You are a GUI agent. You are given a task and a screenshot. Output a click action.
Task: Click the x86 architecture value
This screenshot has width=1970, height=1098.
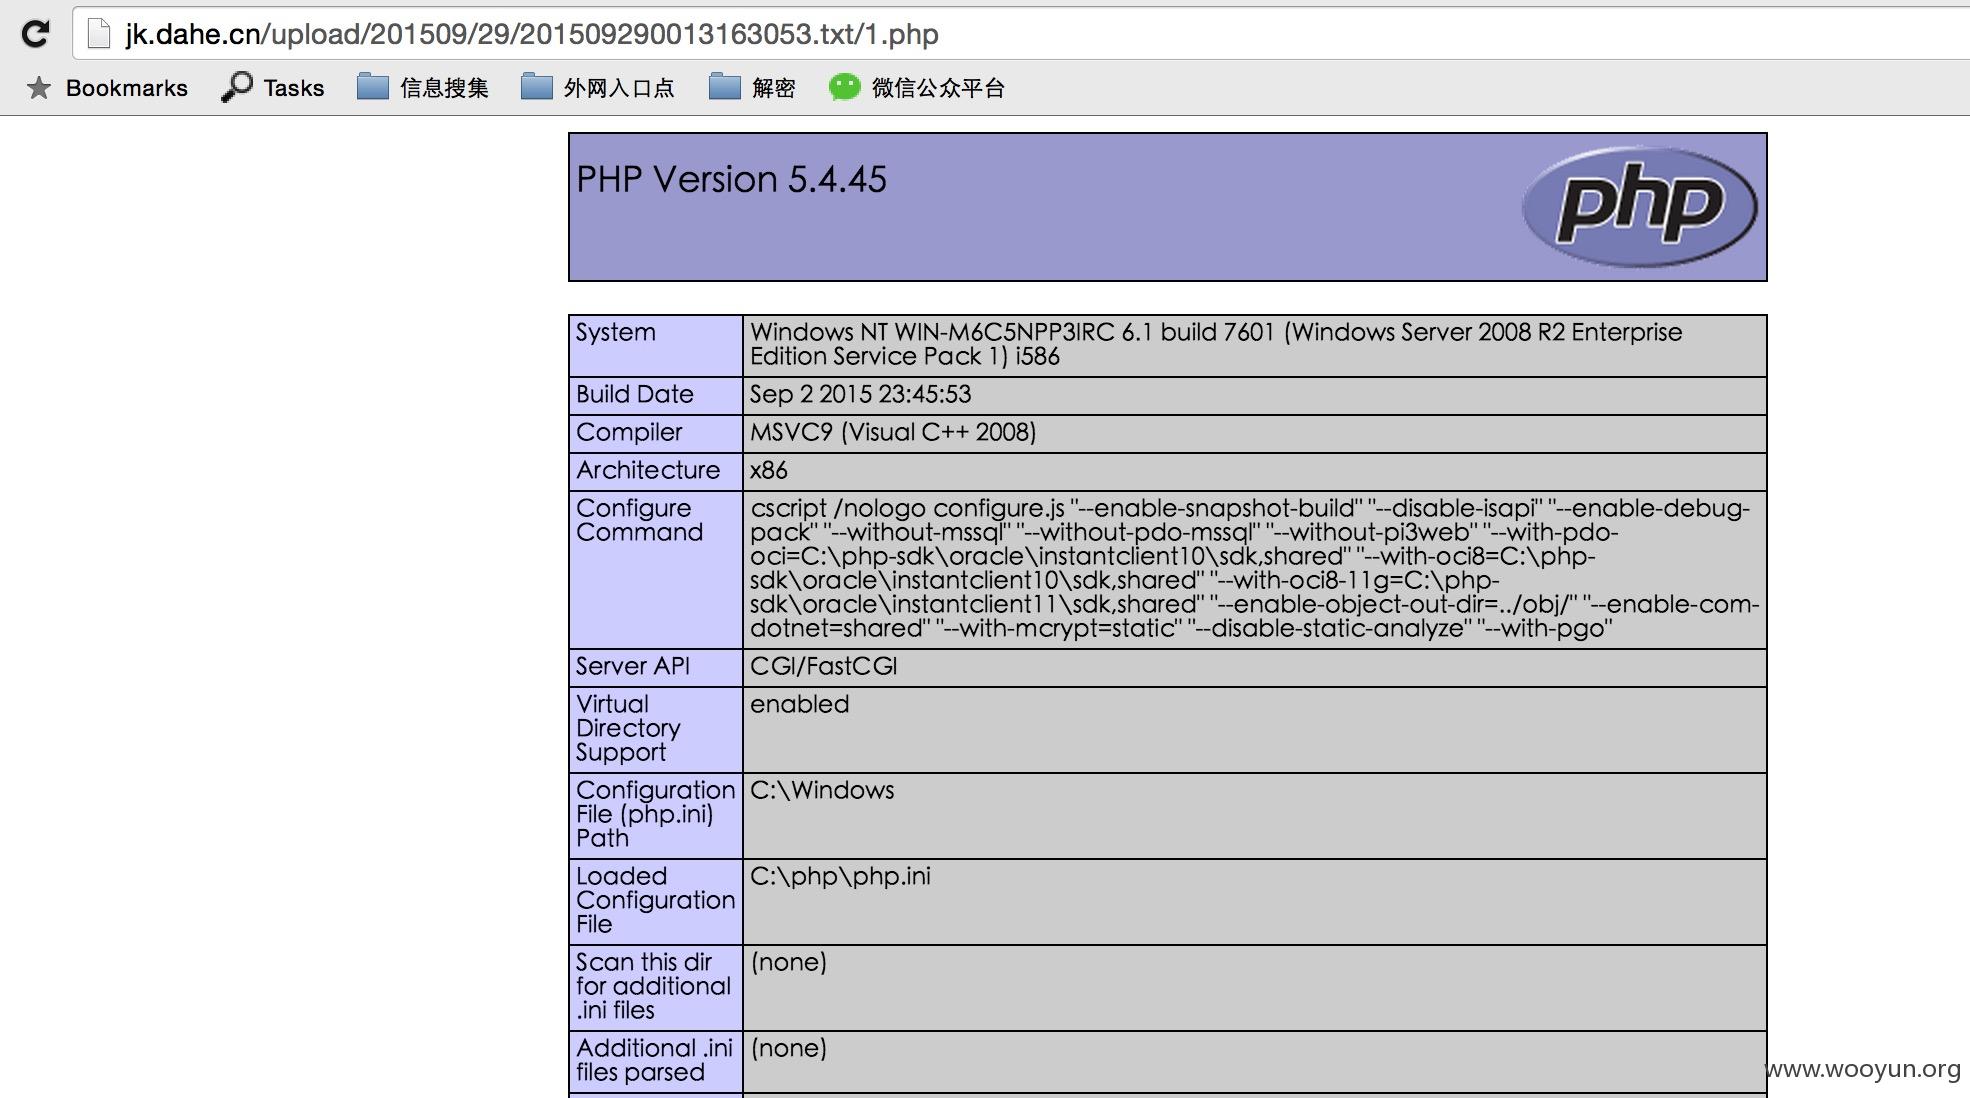(x=769, y=471)
